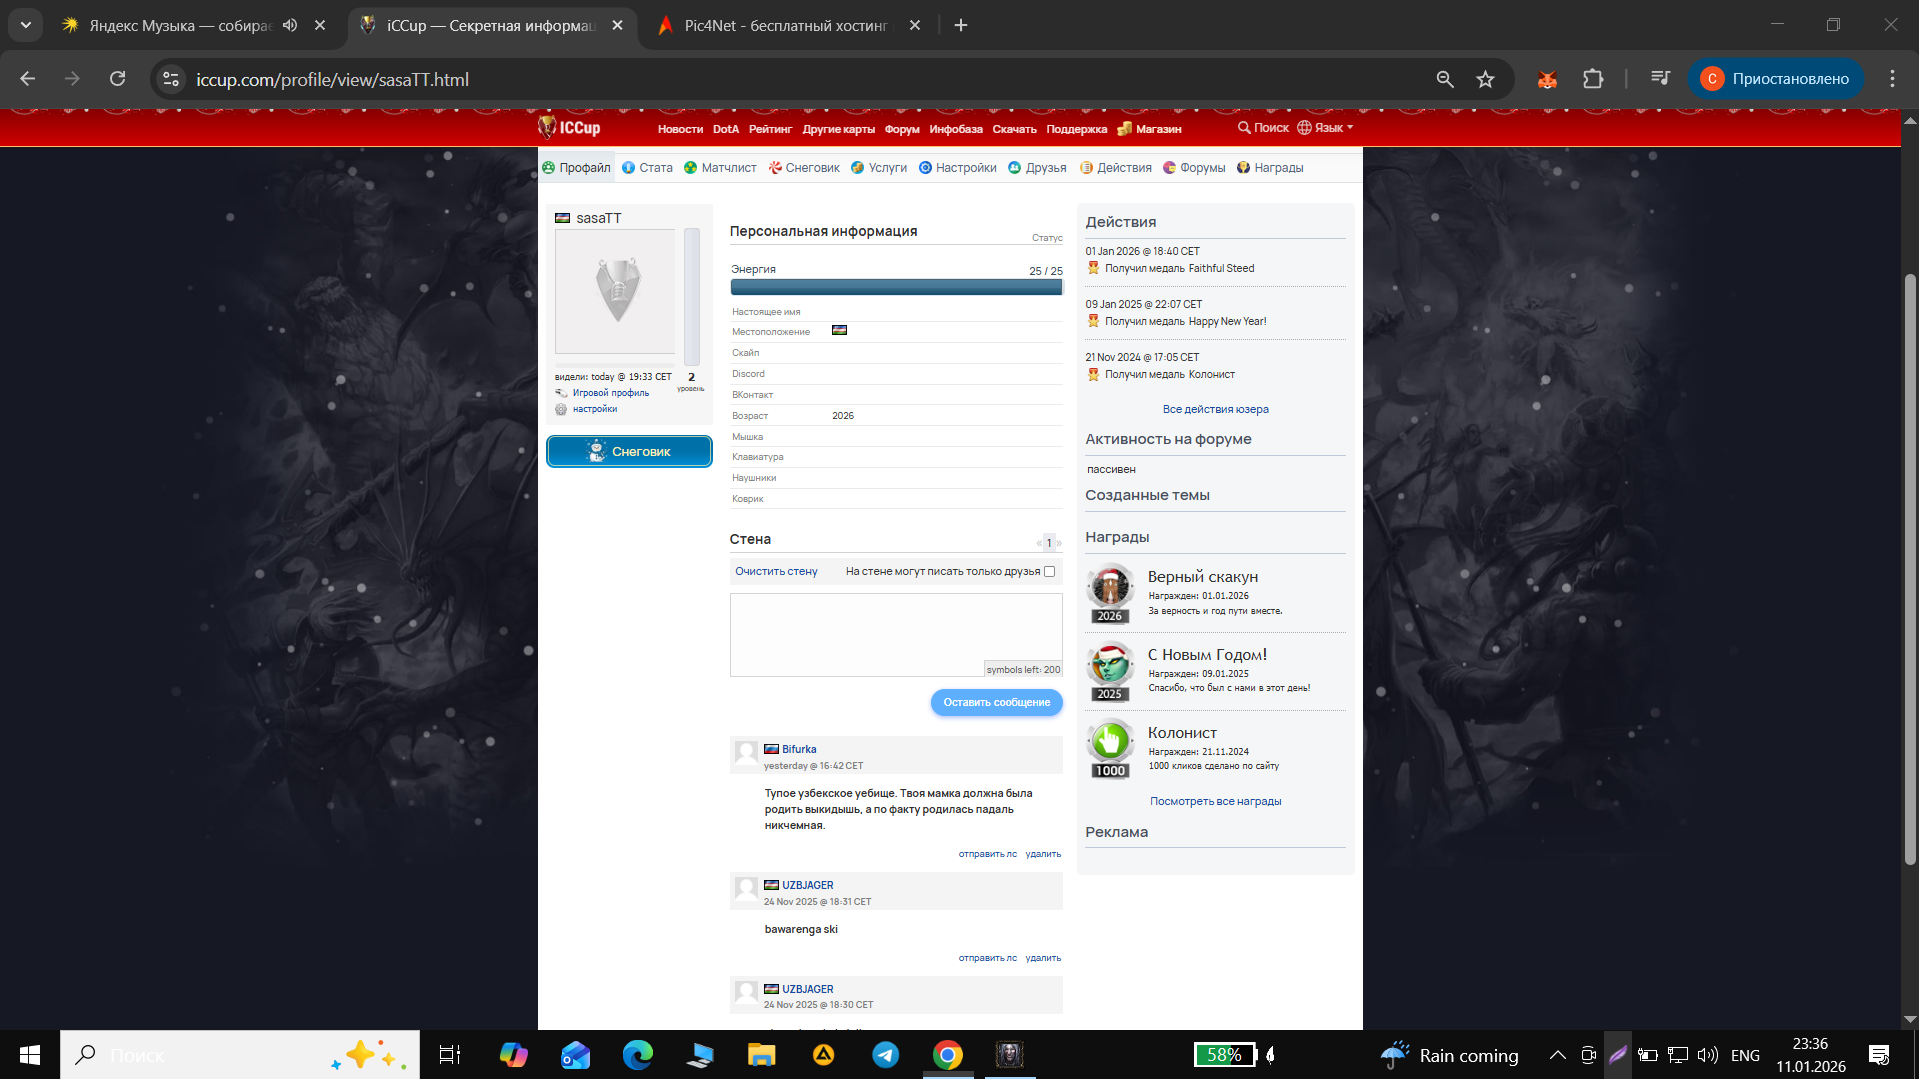The height and width of the screenshot is (1079, 1919).
Task: Click the С Новым Годом 2025 medal icon
Action: (x=1110, y=671)
